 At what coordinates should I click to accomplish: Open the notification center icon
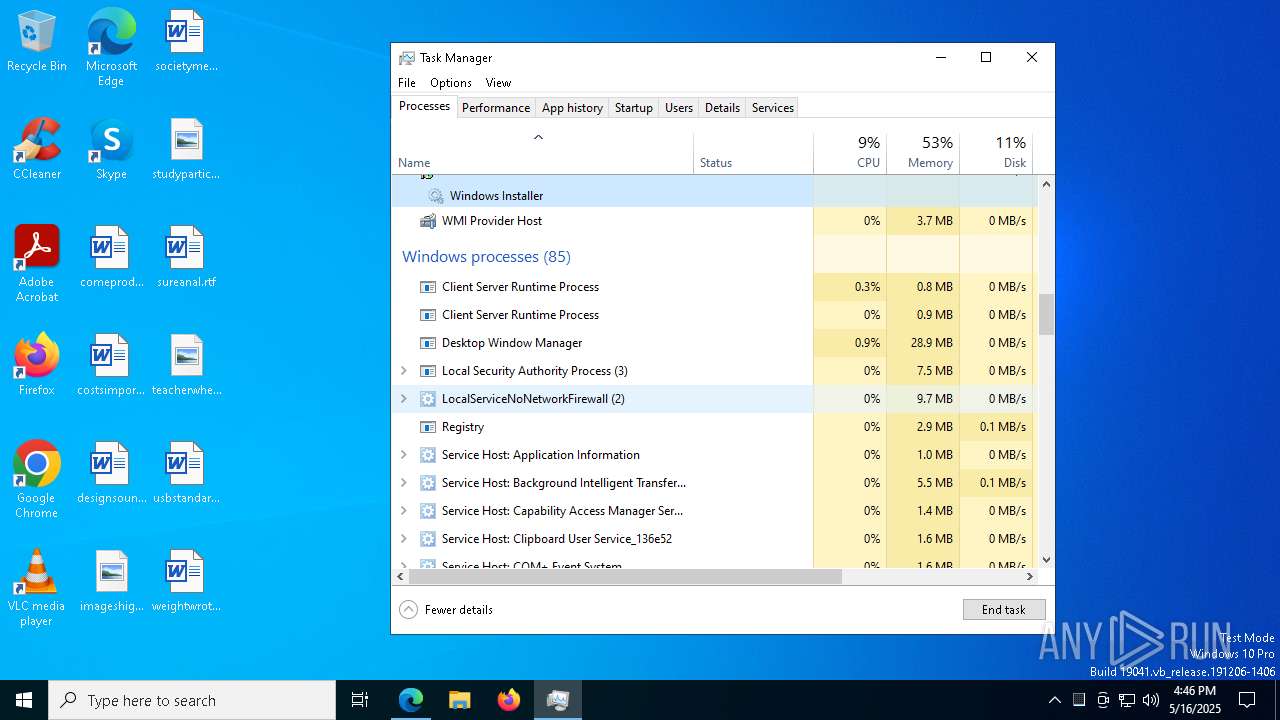click(1247, 700)
